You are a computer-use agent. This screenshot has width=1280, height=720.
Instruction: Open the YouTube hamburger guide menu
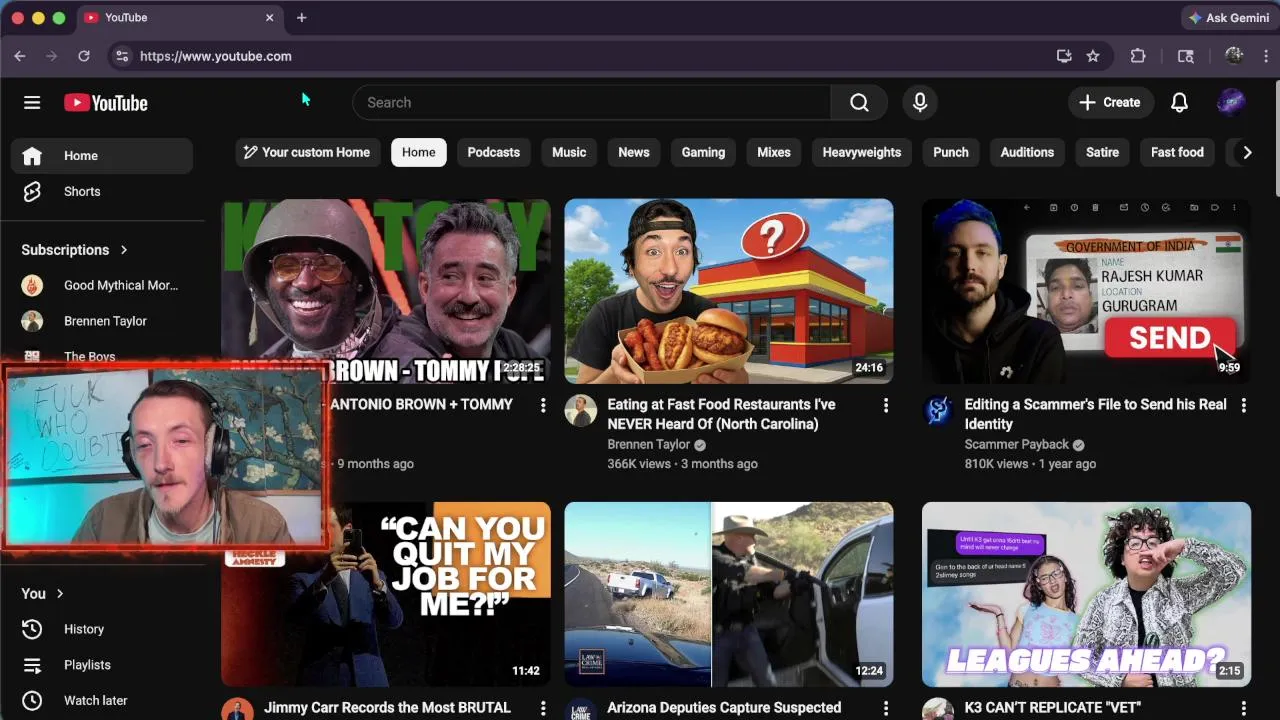click(32, 103)
